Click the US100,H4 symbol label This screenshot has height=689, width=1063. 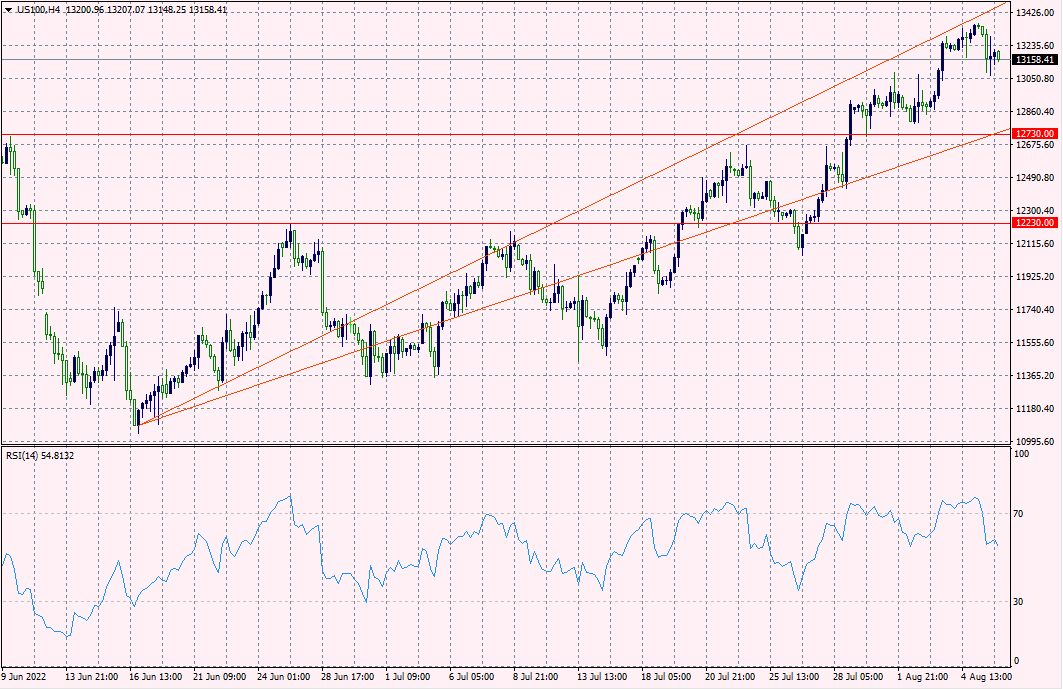pyautogui.click(x=39, y=10)
